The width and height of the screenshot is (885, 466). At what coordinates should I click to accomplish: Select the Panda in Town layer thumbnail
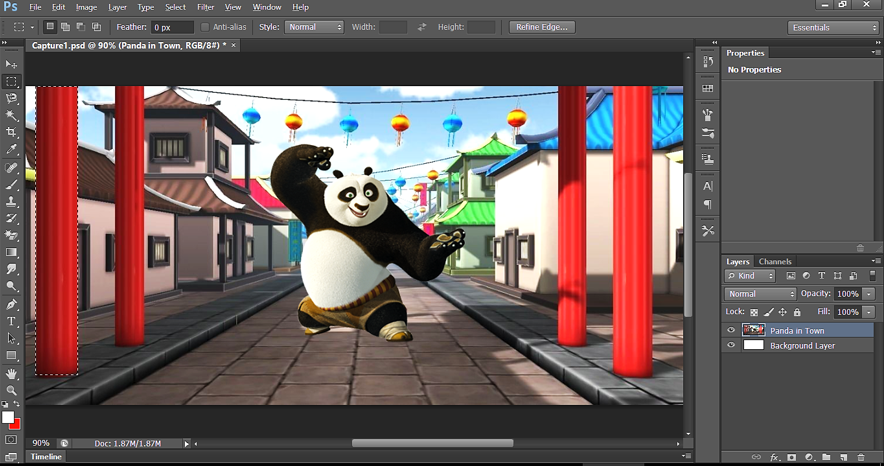[x=753, y=330]
